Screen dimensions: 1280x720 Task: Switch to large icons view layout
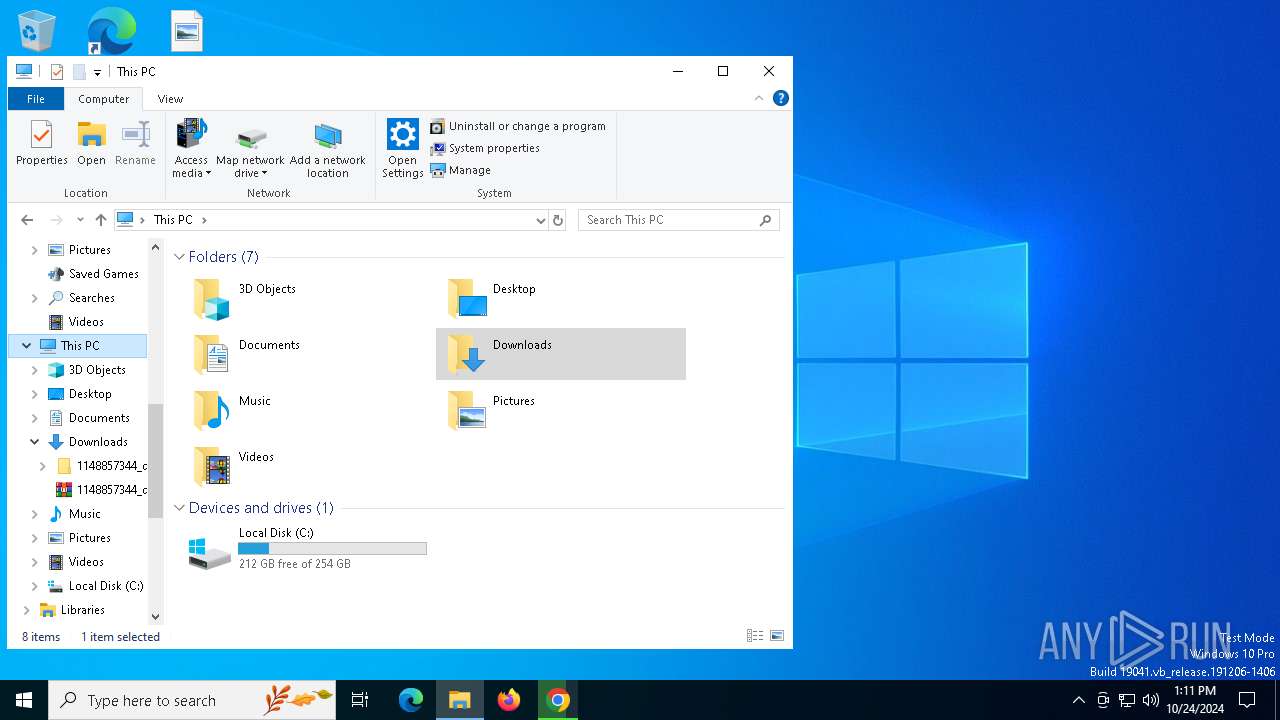(777, 636)
